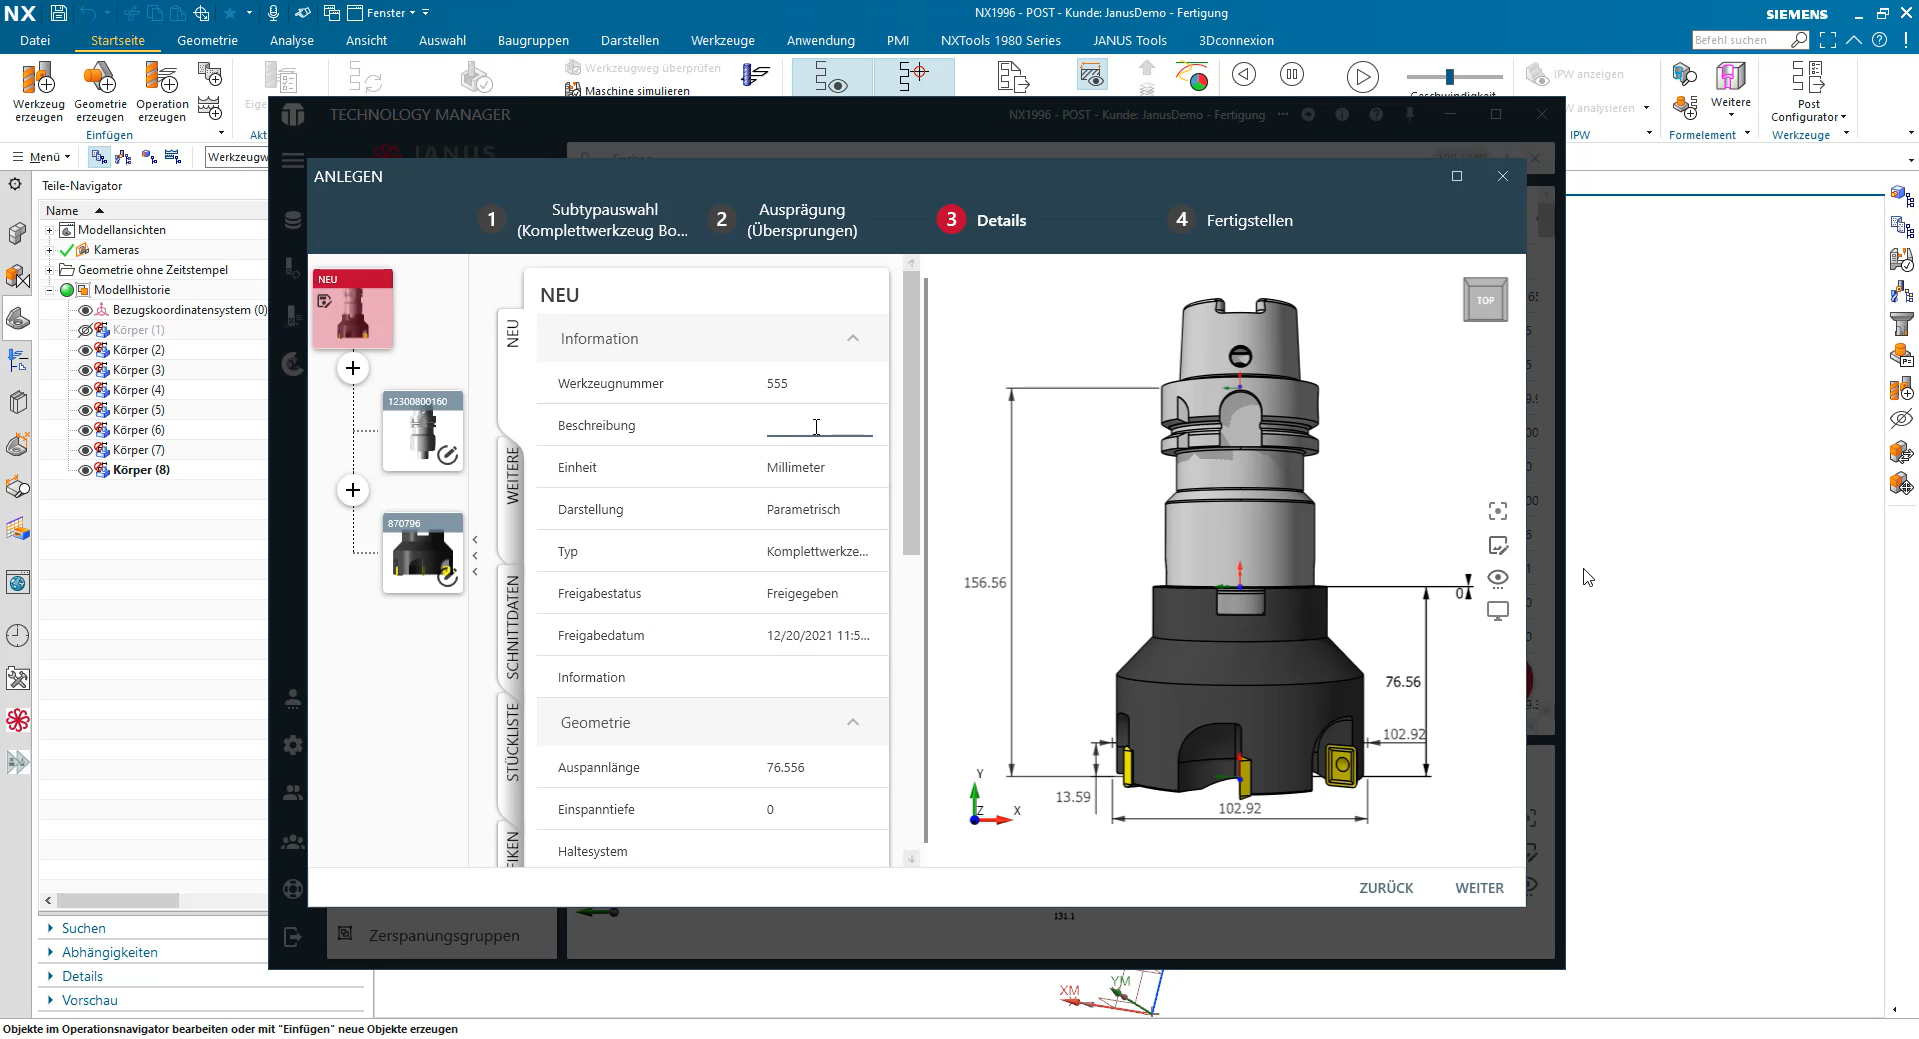Switch to the Geometrie ribbon tab
The image size is (1919, 1039).
pos(207,41)
